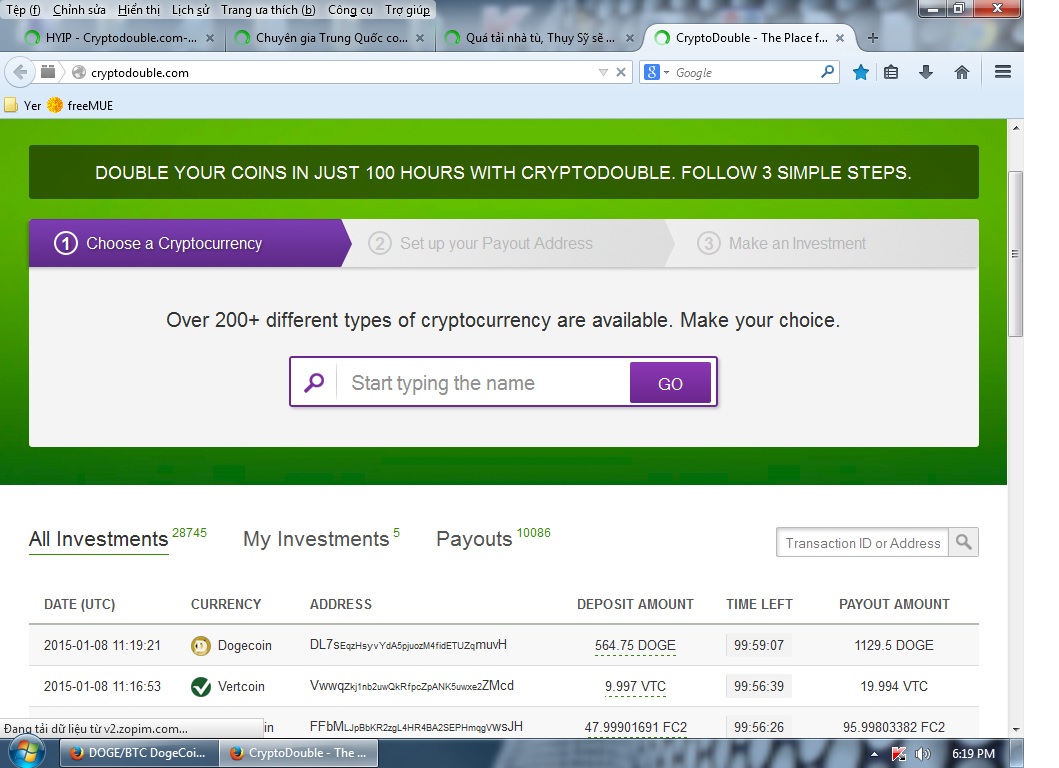
Task: Click the 564.75 DOGE deposit amount
Action: click(x=635, y=646)
